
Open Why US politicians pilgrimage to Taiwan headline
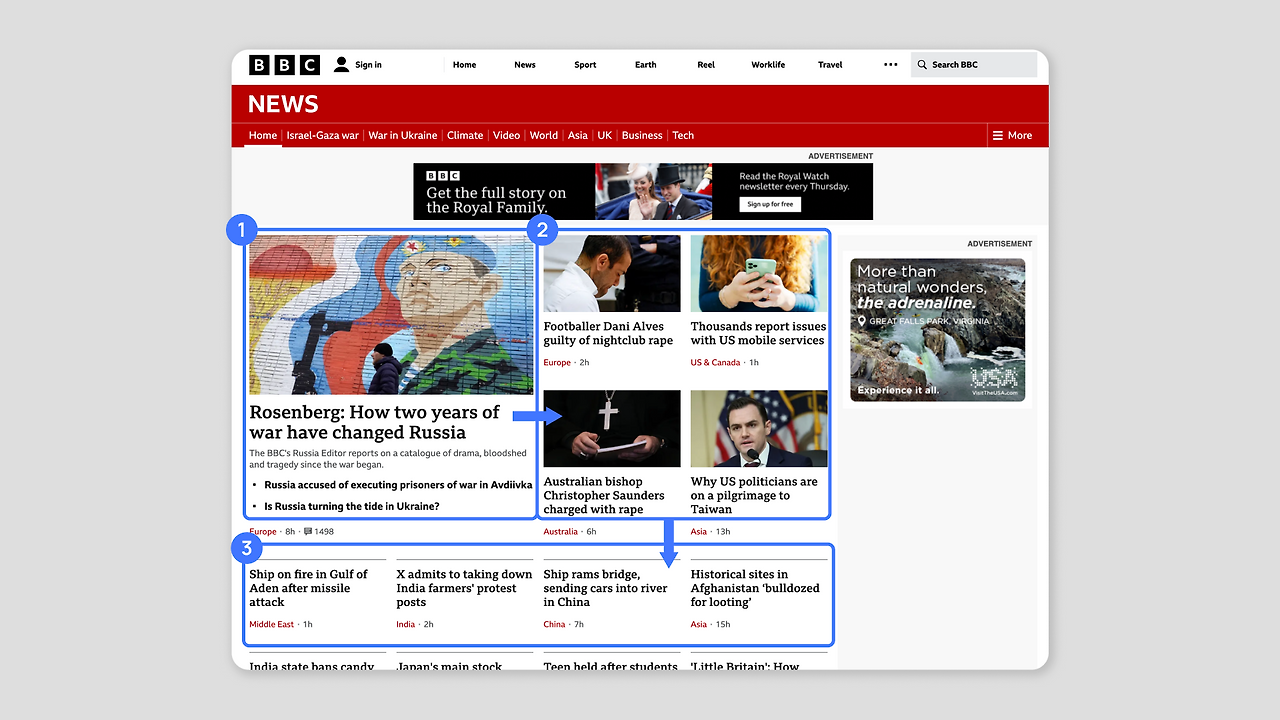(754, 495)
